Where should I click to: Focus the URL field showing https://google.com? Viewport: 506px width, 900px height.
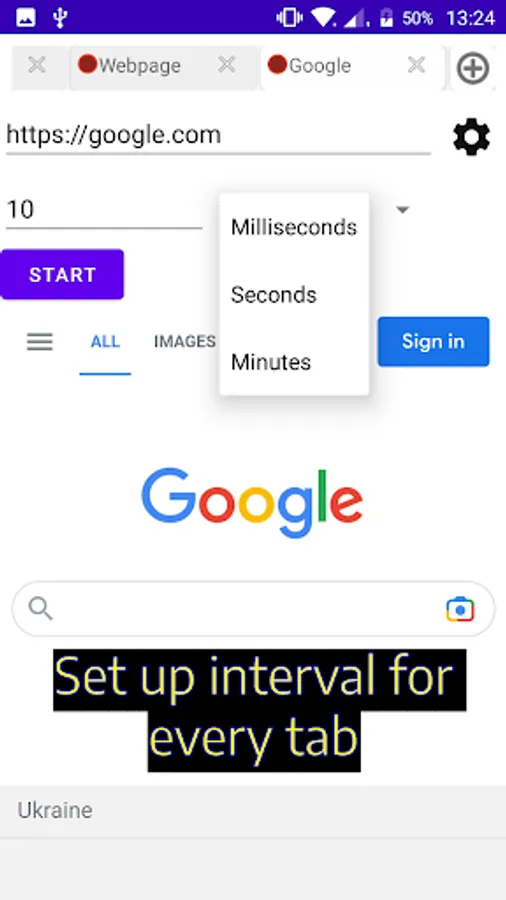(218, 136)
